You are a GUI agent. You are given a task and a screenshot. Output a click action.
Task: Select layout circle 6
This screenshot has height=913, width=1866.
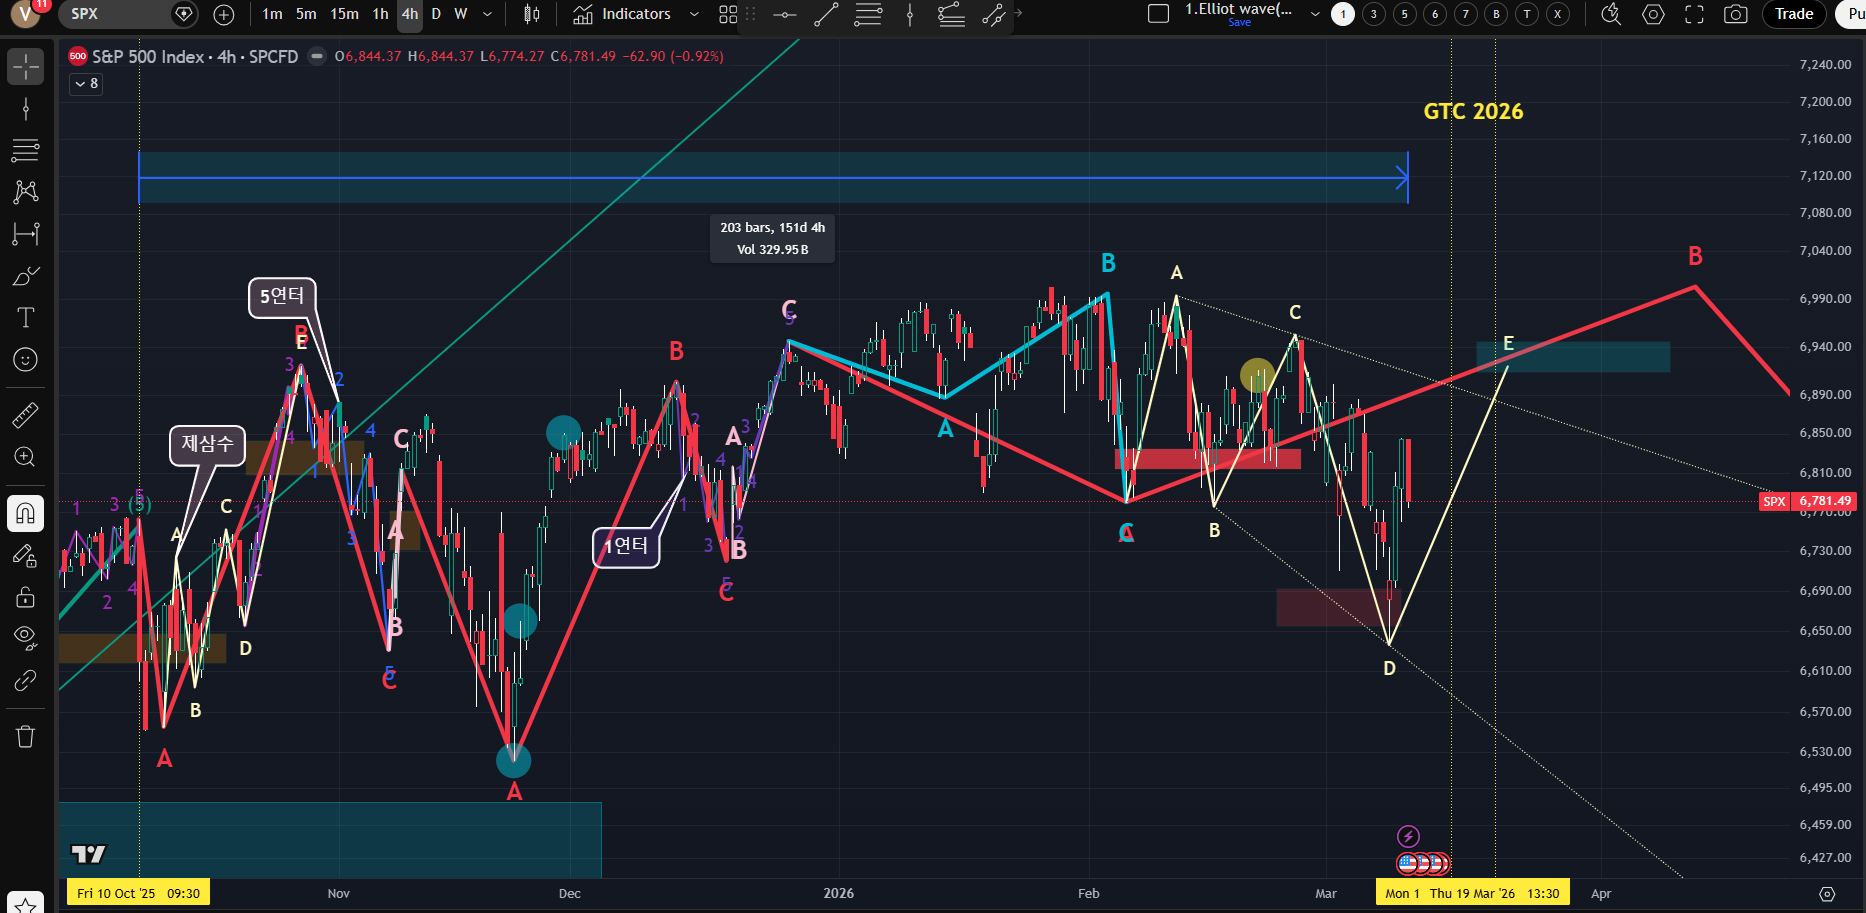click(1435, 14)
